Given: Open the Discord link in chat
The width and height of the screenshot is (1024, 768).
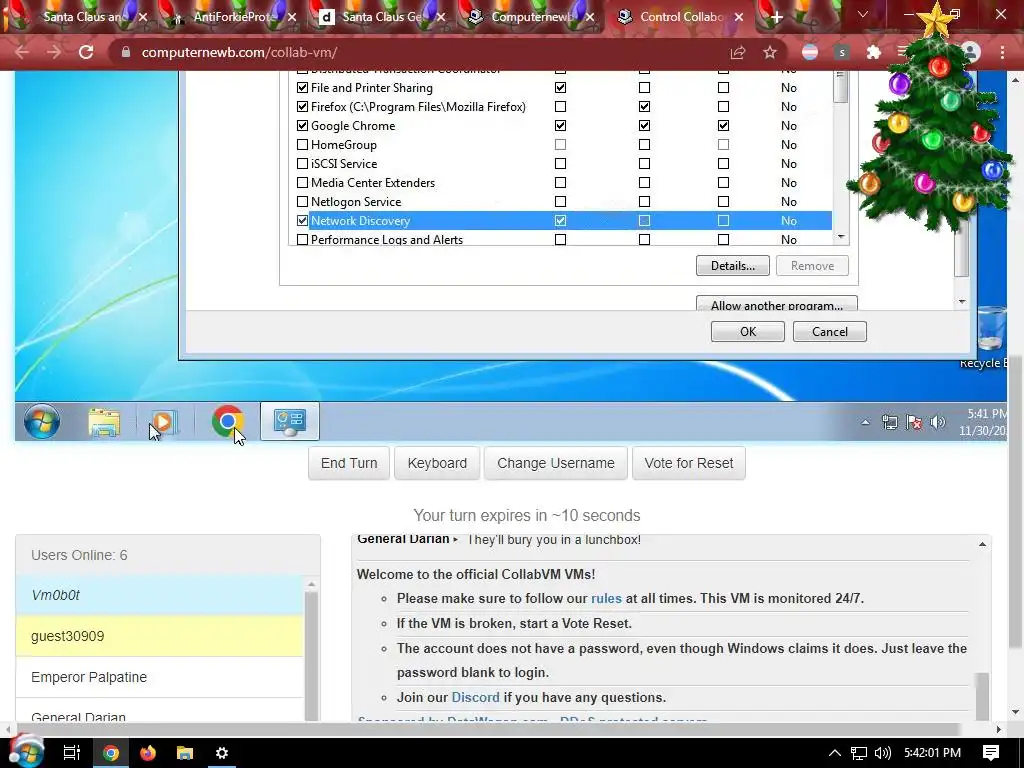Looking at the screenshot, I should 475,697.
